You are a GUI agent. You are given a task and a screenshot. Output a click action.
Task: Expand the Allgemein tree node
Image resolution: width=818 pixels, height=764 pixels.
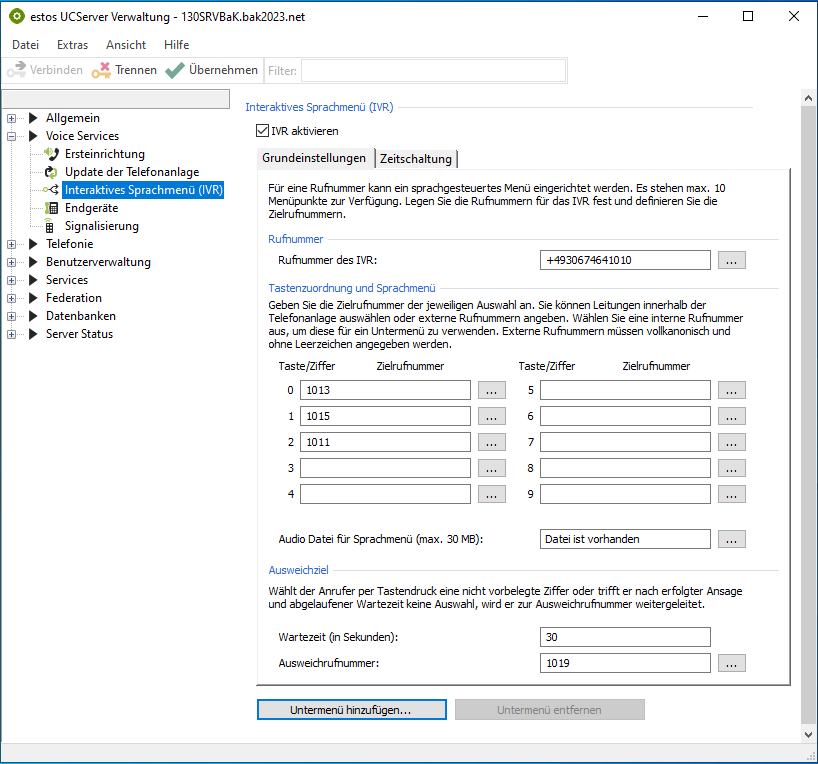[12, 118]
